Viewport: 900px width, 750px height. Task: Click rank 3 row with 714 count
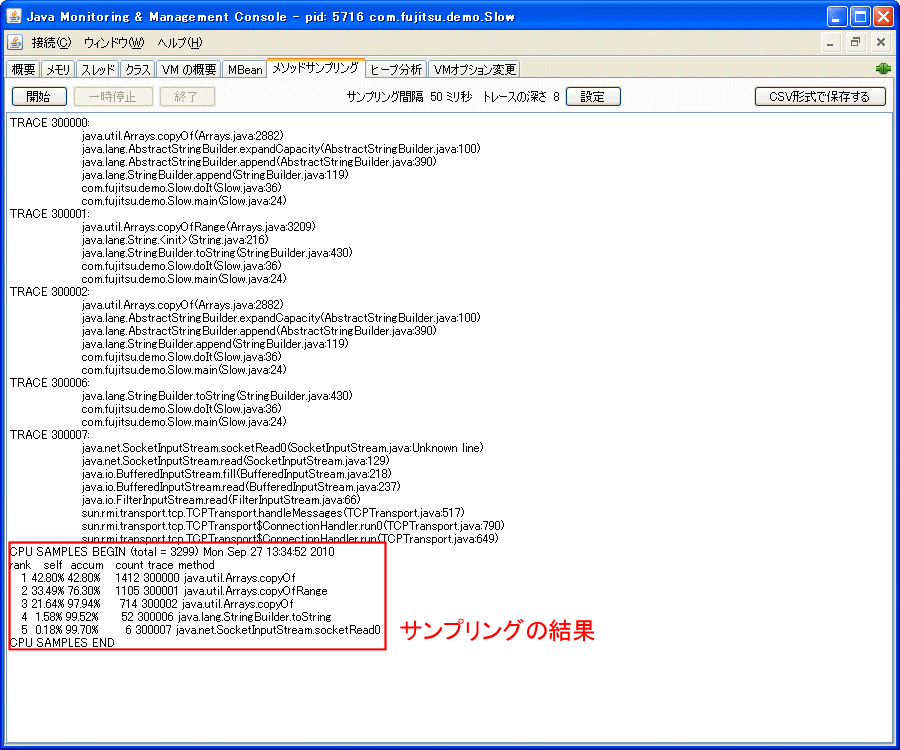pos(157,604)
